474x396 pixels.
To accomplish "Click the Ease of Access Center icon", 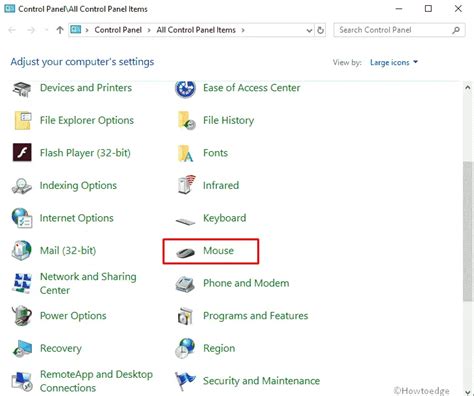I will click(x=185, y=89).
